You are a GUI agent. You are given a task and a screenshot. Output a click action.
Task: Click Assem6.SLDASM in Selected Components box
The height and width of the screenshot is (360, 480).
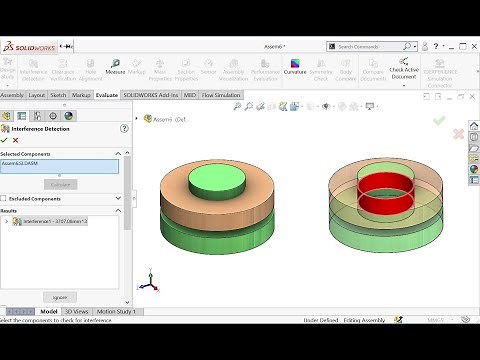click(20, 163)
